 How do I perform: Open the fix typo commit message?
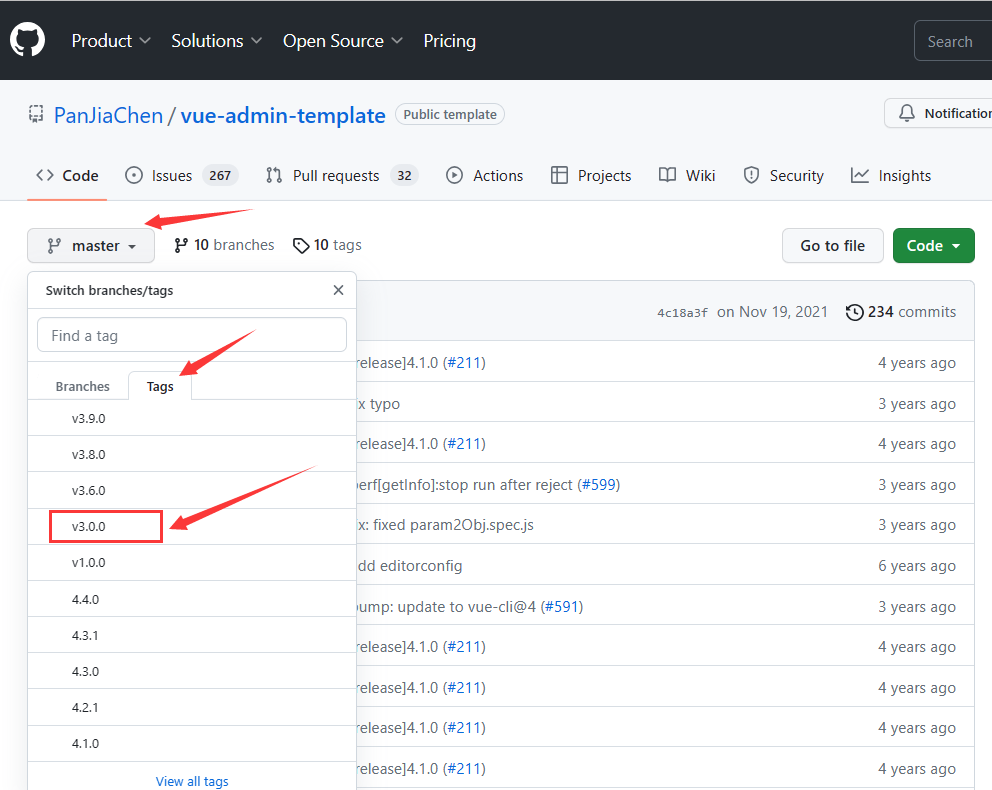pyautogui.click(x=378, y=404)
